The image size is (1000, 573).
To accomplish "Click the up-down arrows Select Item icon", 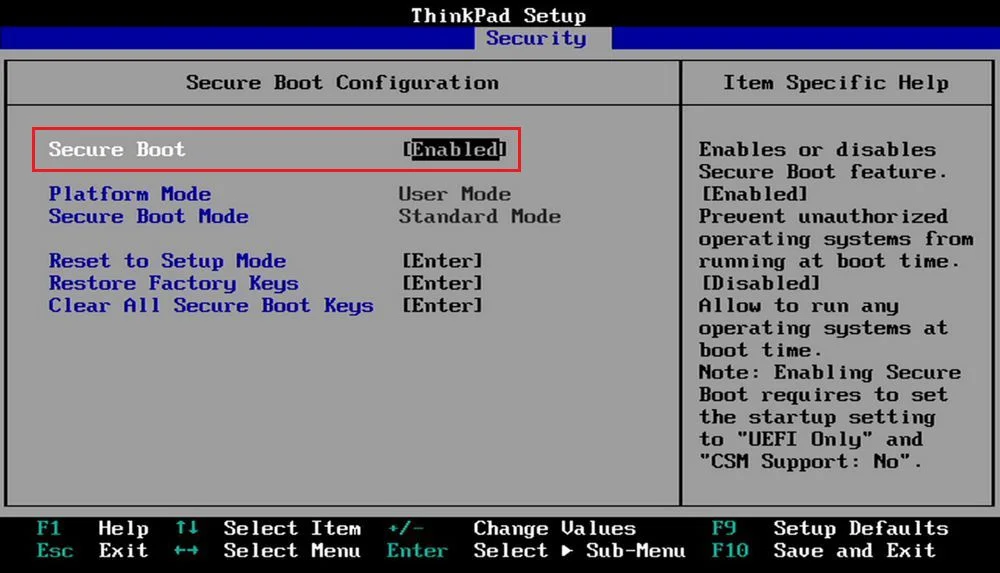I will [186, 528].
